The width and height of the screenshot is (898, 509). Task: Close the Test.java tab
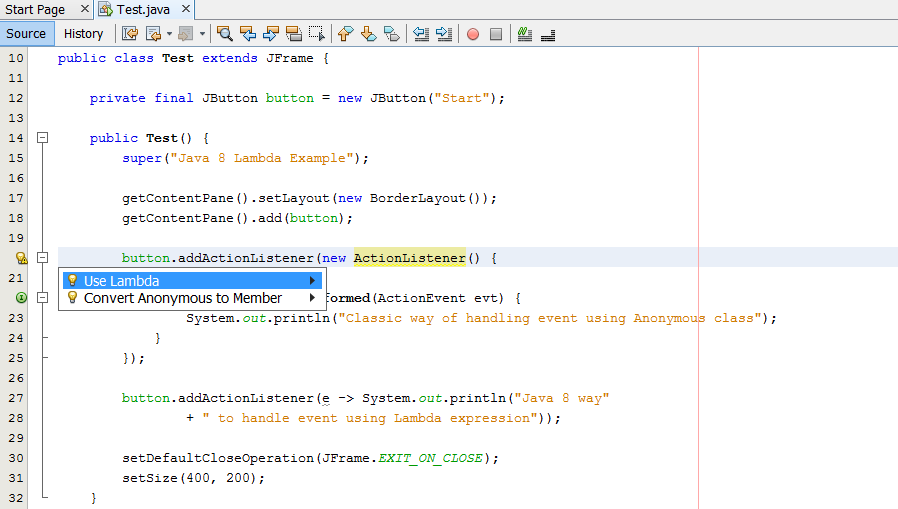186,9
